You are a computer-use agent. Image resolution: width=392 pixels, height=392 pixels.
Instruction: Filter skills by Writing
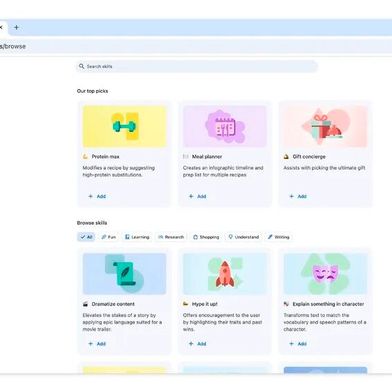click(279, 237)
